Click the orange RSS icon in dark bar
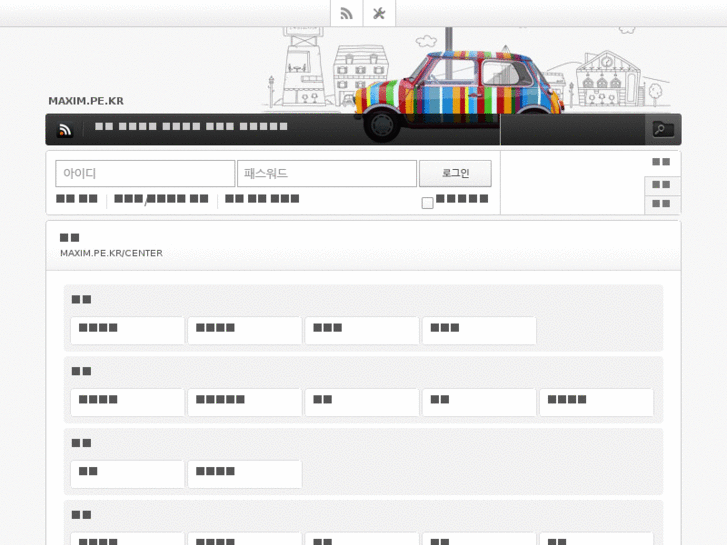The image size is (727, 545). coord(65,130)
